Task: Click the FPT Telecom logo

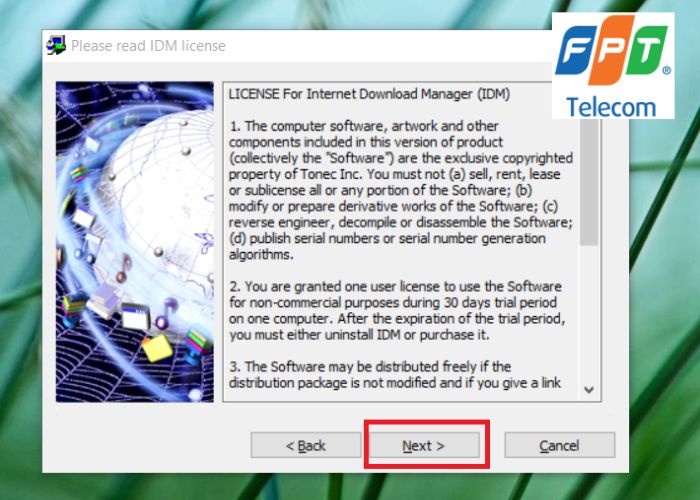Action: [613, 66]
